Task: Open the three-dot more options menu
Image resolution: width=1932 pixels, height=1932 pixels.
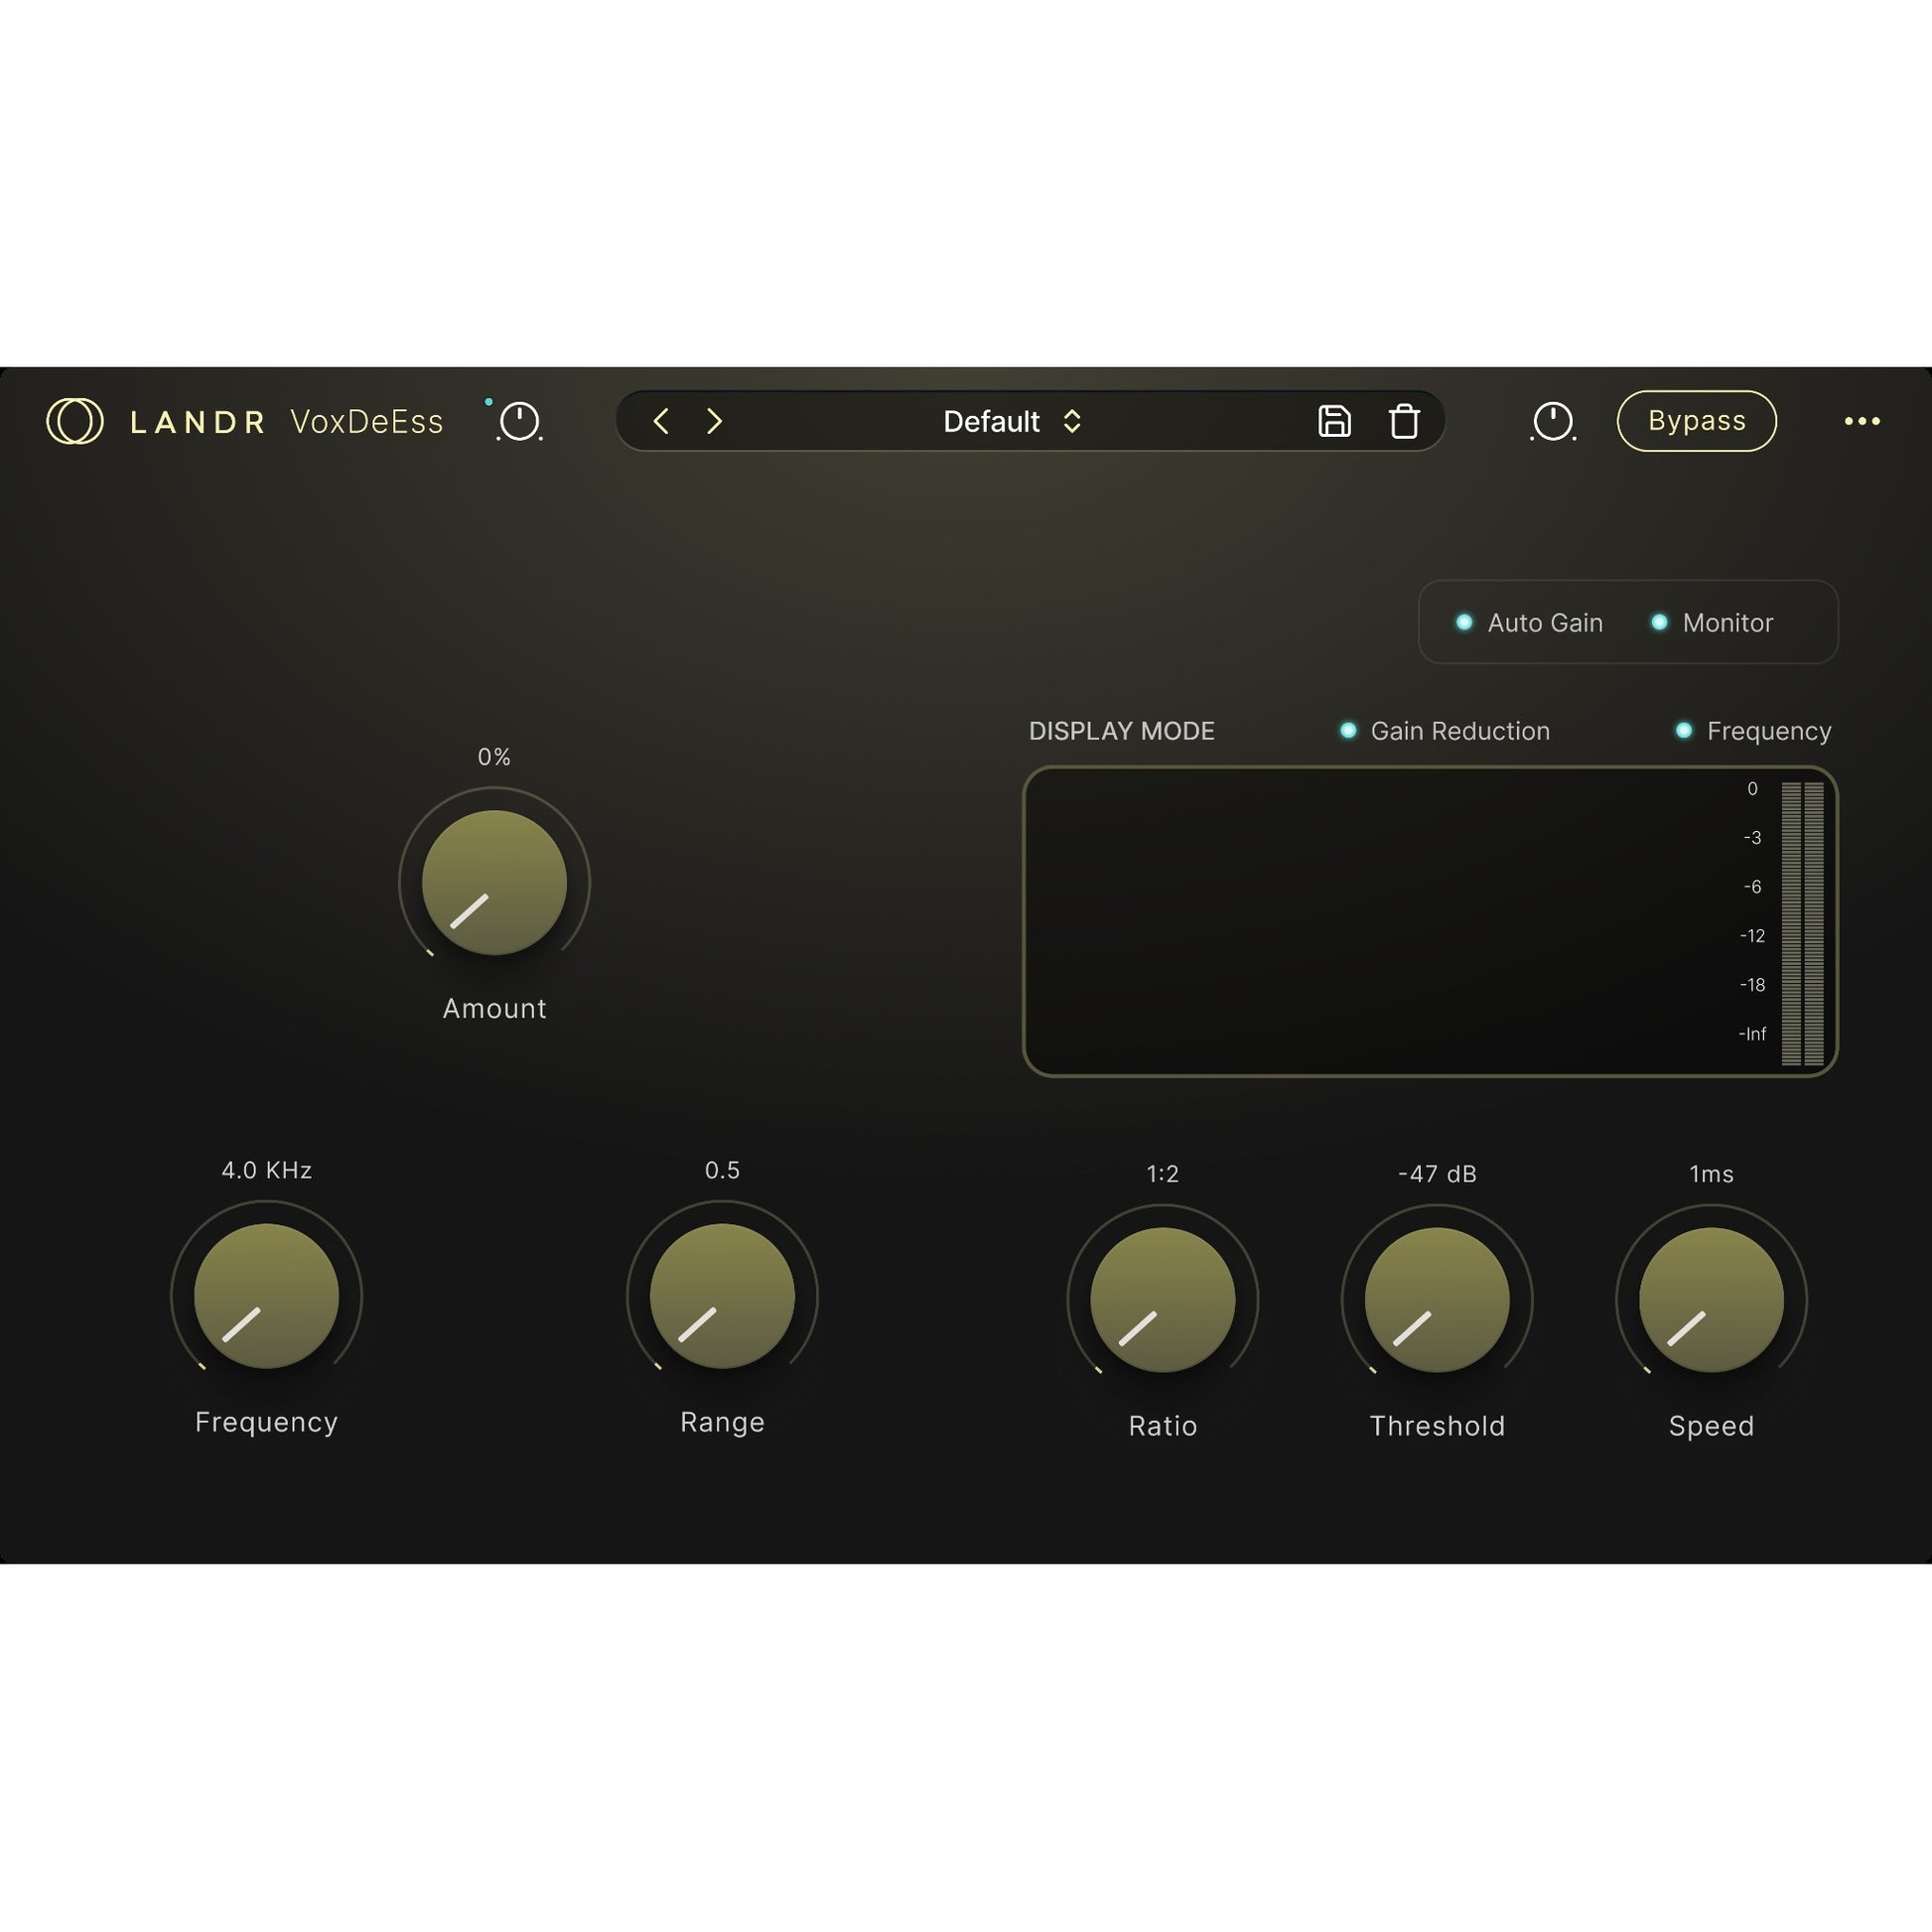Action: (x=1862, y=421)
